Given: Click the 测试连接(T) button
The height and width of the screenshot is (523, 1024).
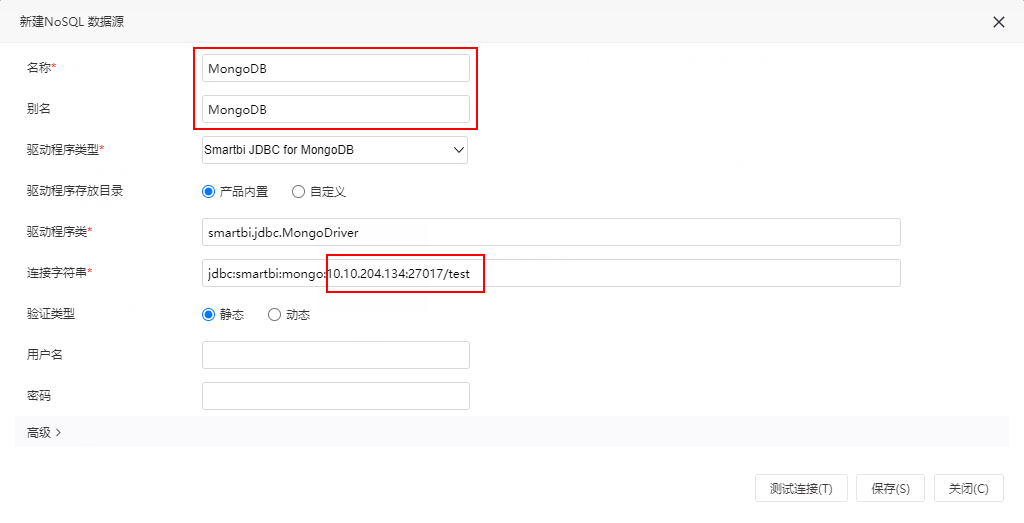Looking at the screenshot, I should tap(801, 488).
